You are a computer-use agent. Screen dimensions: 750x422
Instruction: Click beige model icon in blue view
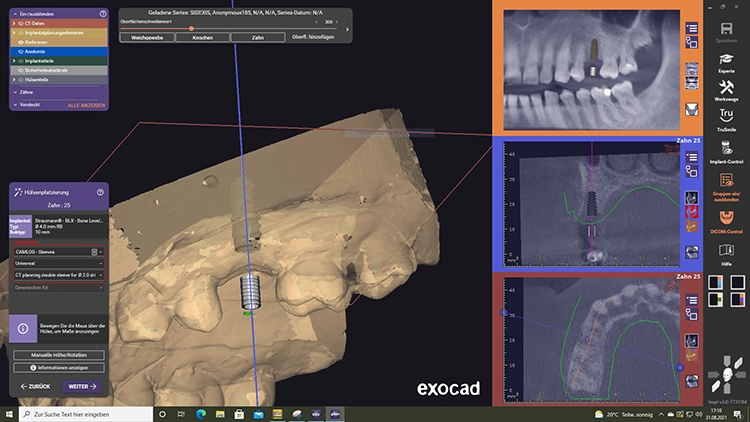[692, 225]
